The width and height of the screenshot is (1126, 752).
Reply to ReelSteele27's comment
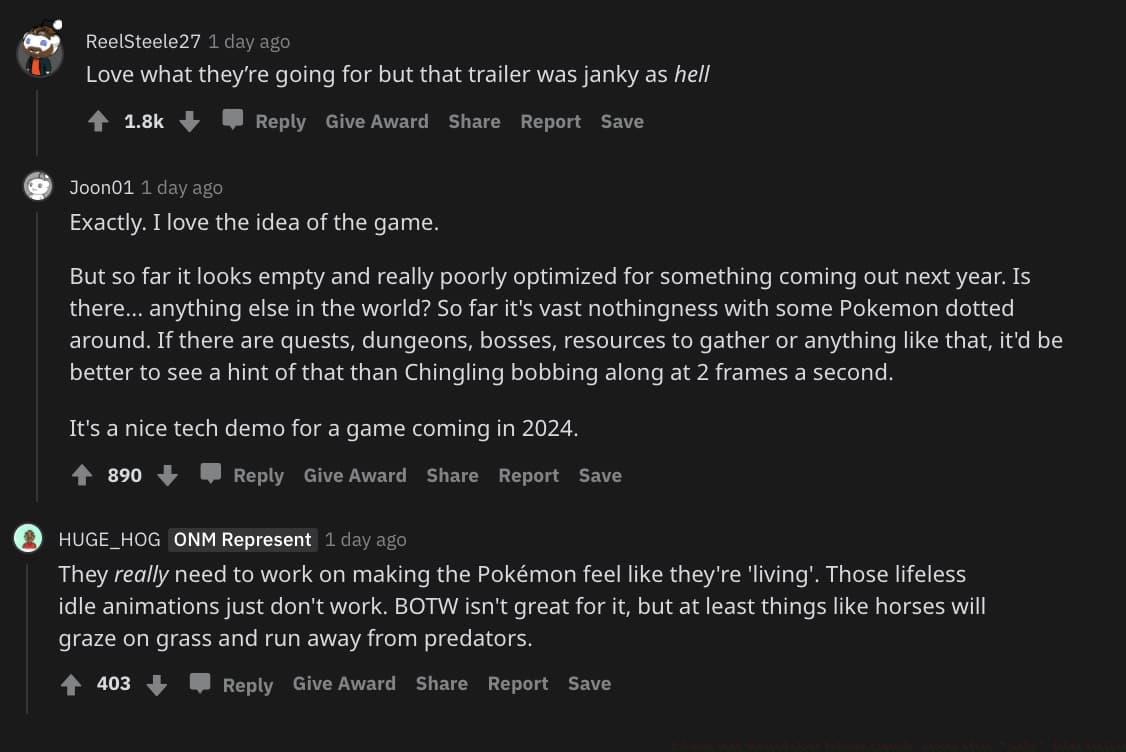pyautogui.click(x=265, y=122)
